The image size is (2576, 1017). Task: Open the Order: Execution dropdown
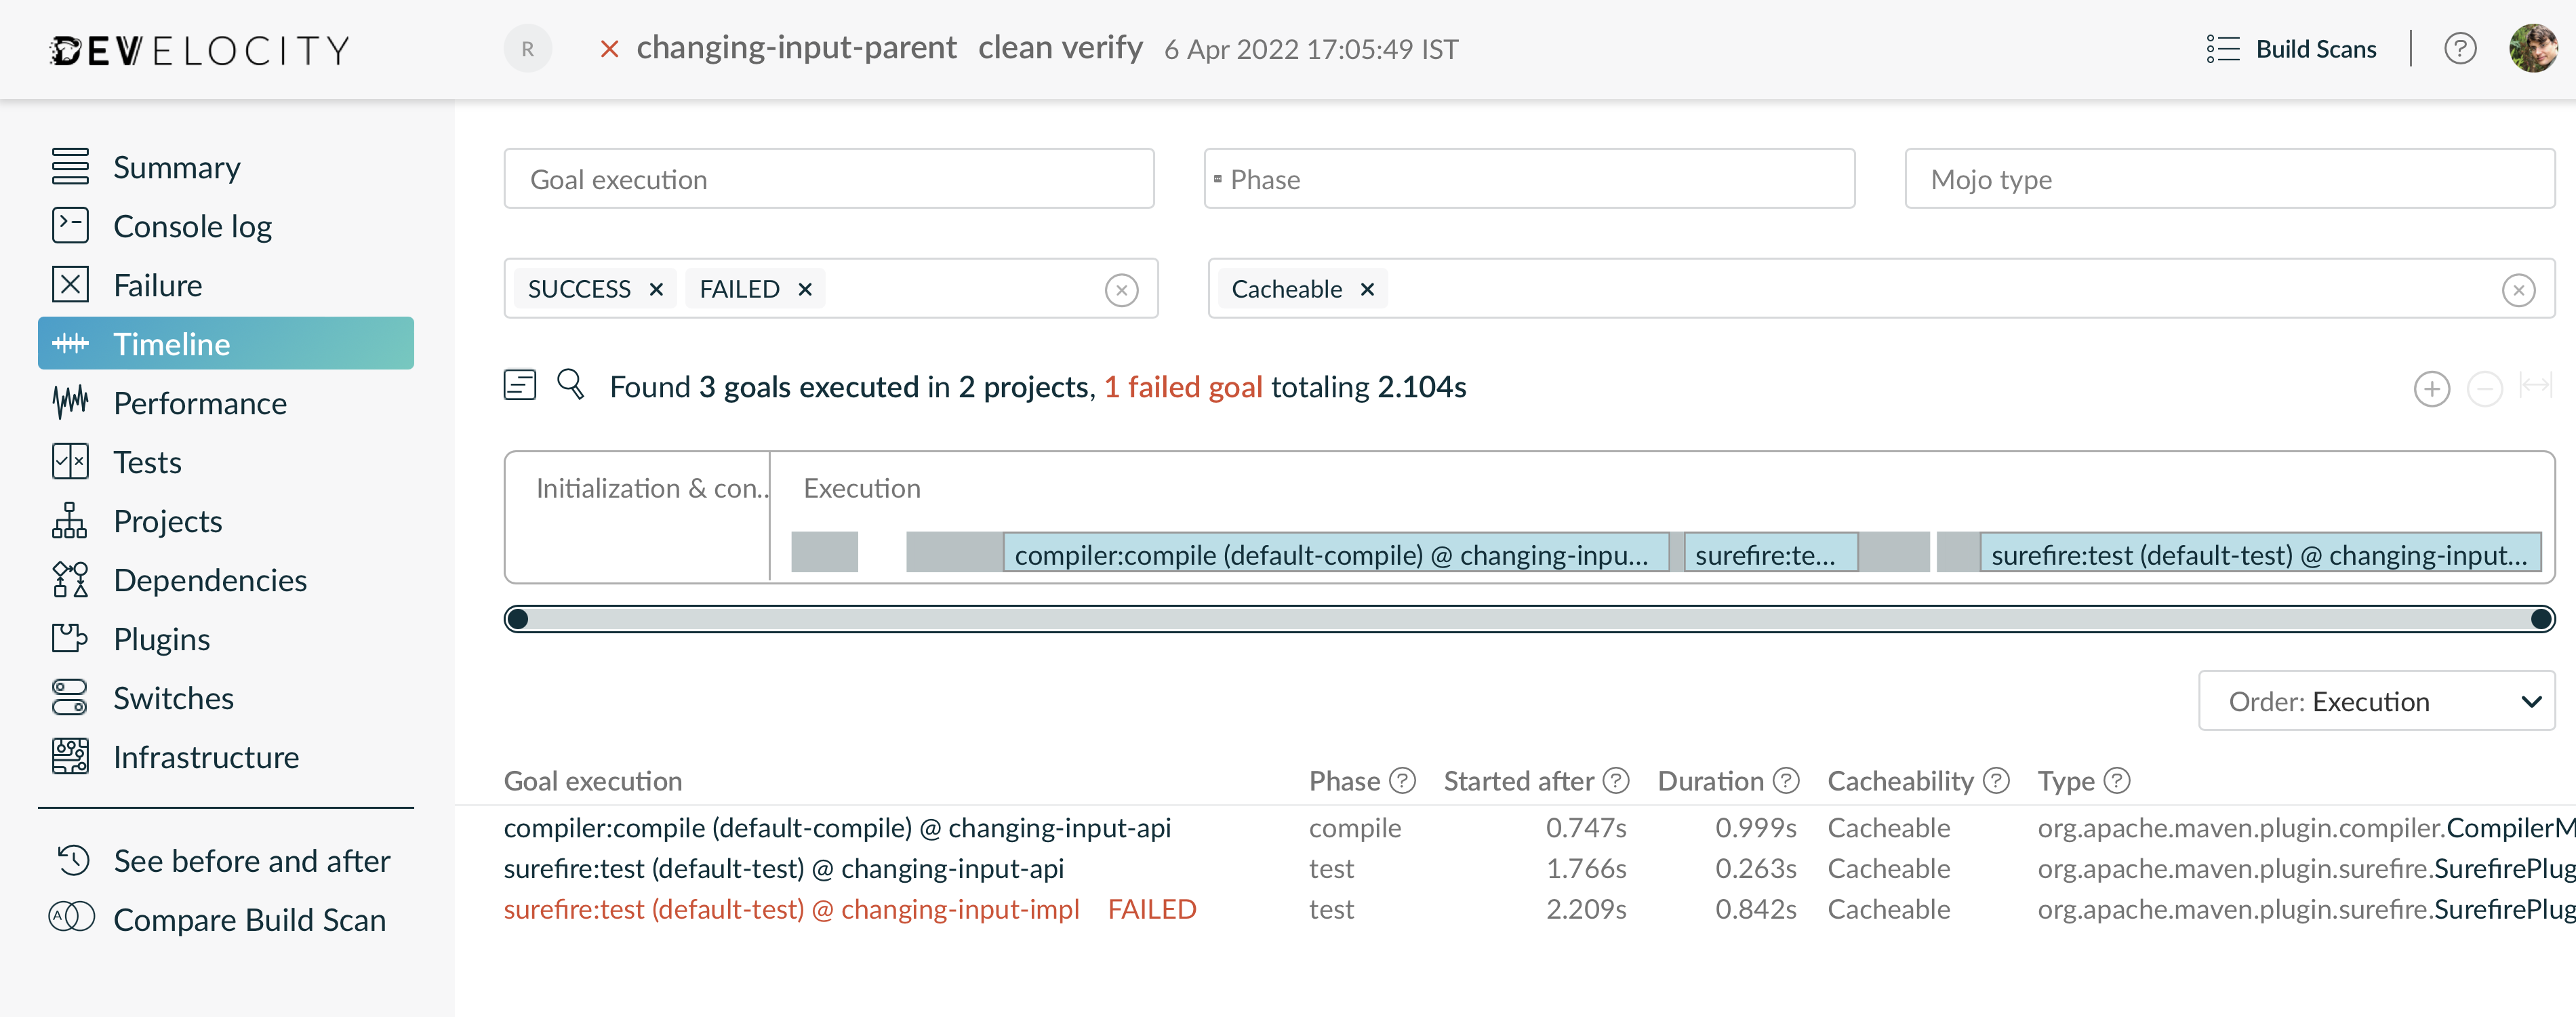pos(2376,701)
